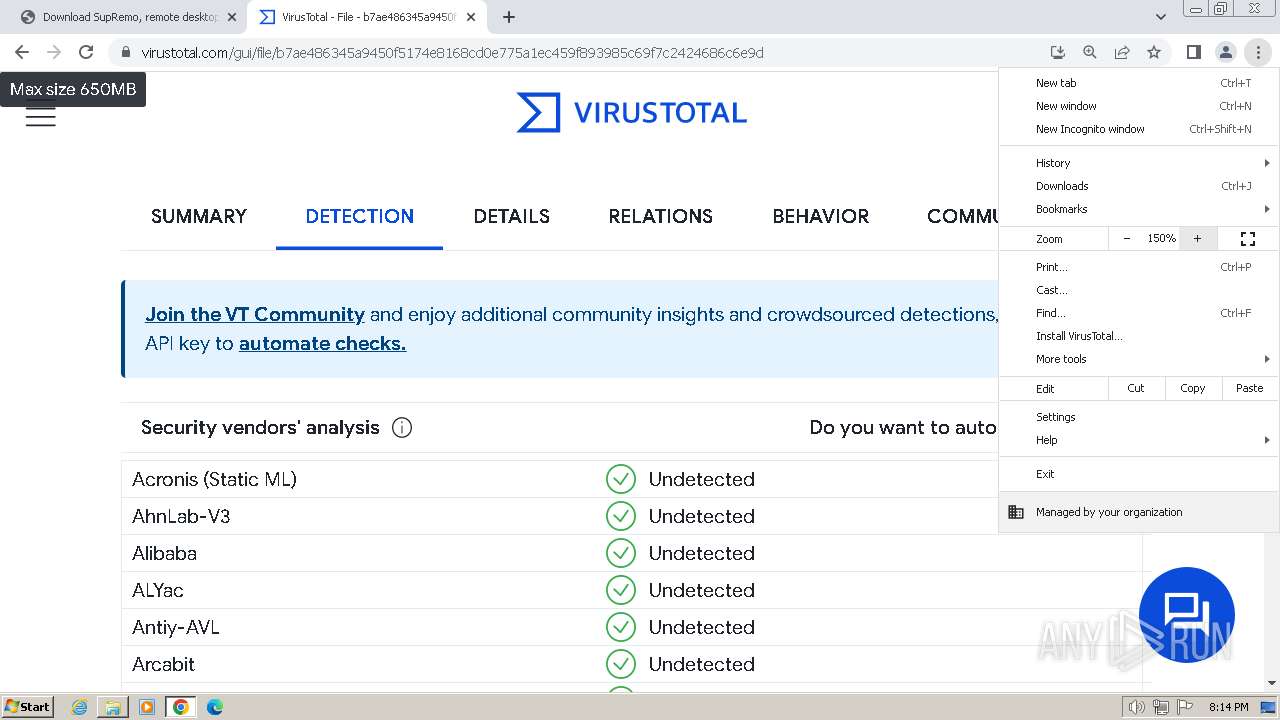Viewport: 1280px width, 720px height.
Task: Click the install app icon in address bar
Action: pyautogui.click(x=1057, y=52)
